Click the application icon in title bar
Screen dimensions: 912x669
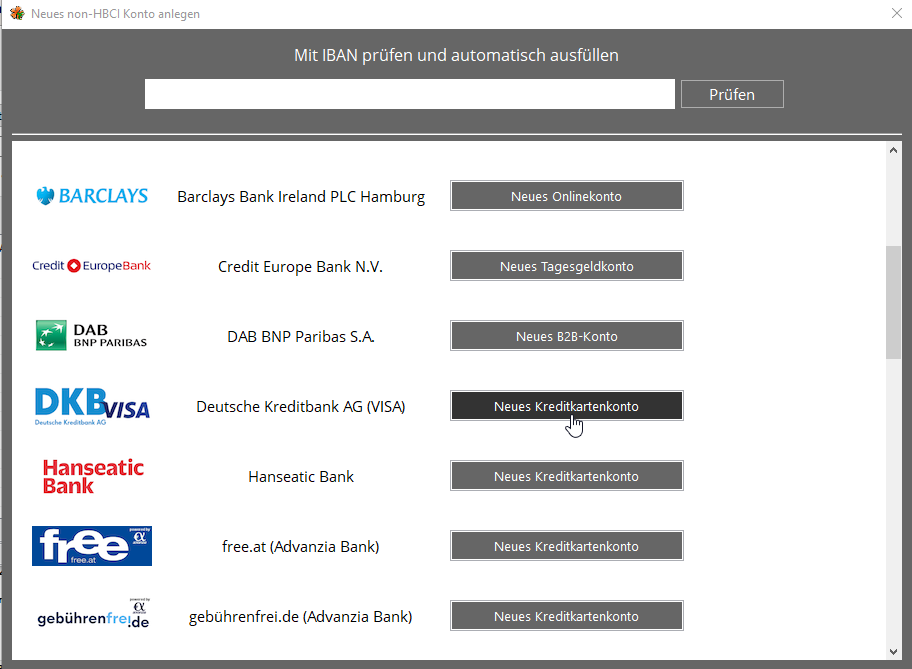point(17,13)
